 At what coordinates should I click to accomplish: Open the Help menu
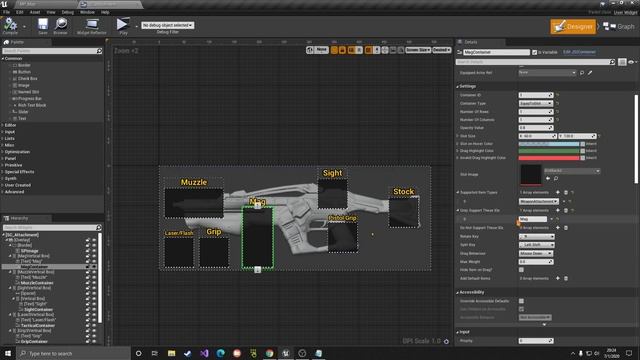pyautogui.click(x=105, y=12)
